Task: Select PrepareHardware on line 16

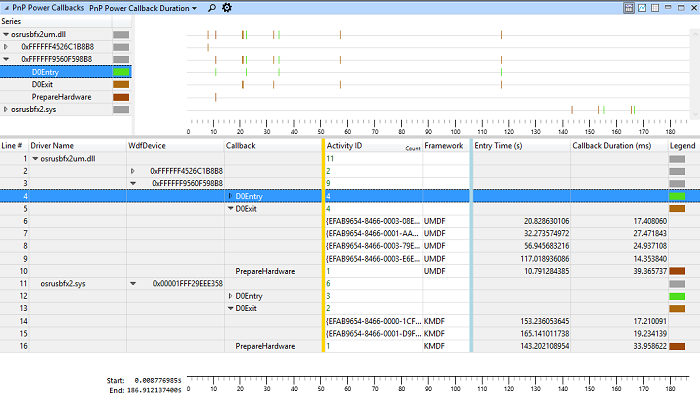Action: point(265,346)
